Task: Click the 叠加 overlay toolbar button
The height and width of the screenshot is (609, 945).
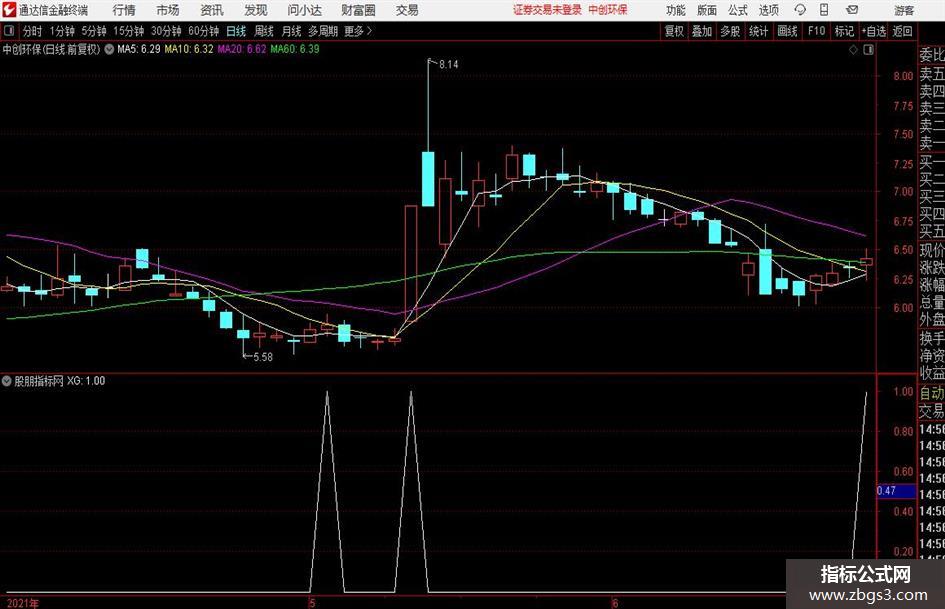Action: tap(702, 31)
